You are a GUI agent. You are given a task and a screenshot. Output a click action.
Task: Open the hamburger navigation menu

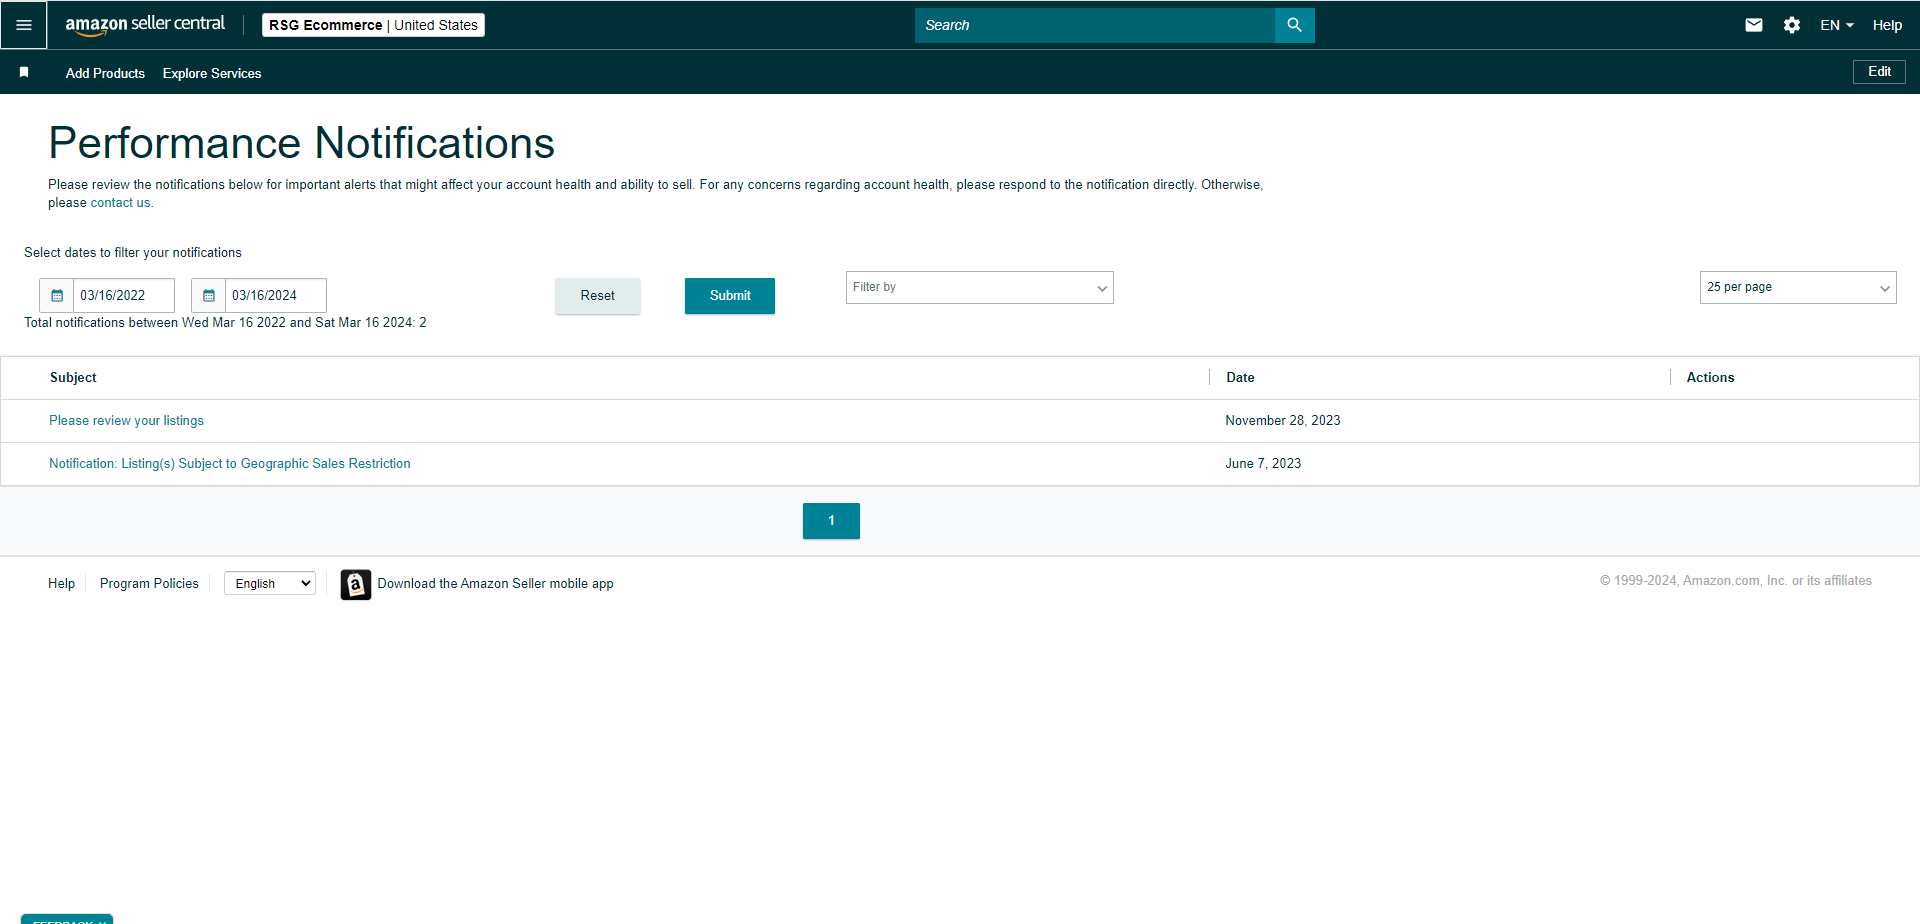24,25
